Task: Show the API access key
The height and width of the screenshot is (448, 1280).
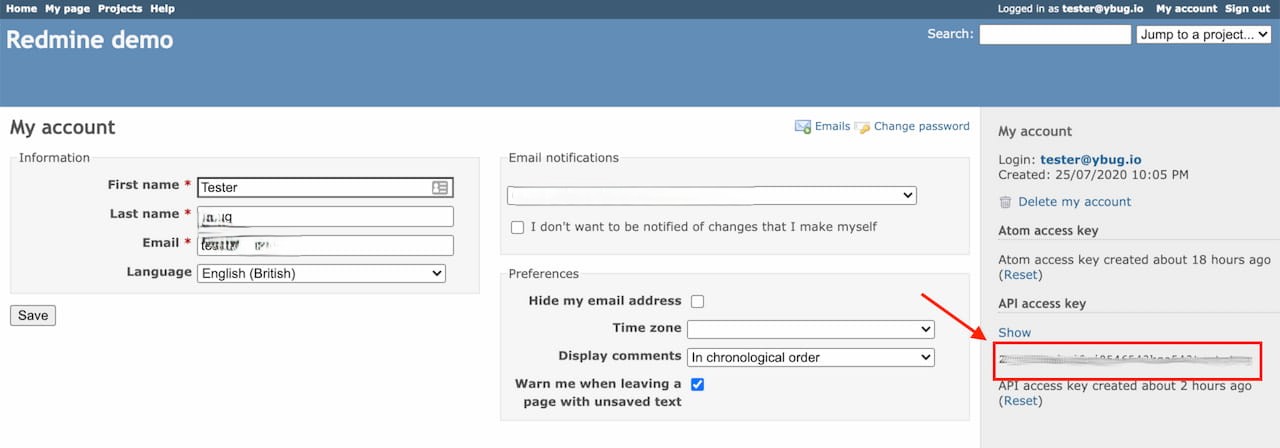Action: [1014, 333]
